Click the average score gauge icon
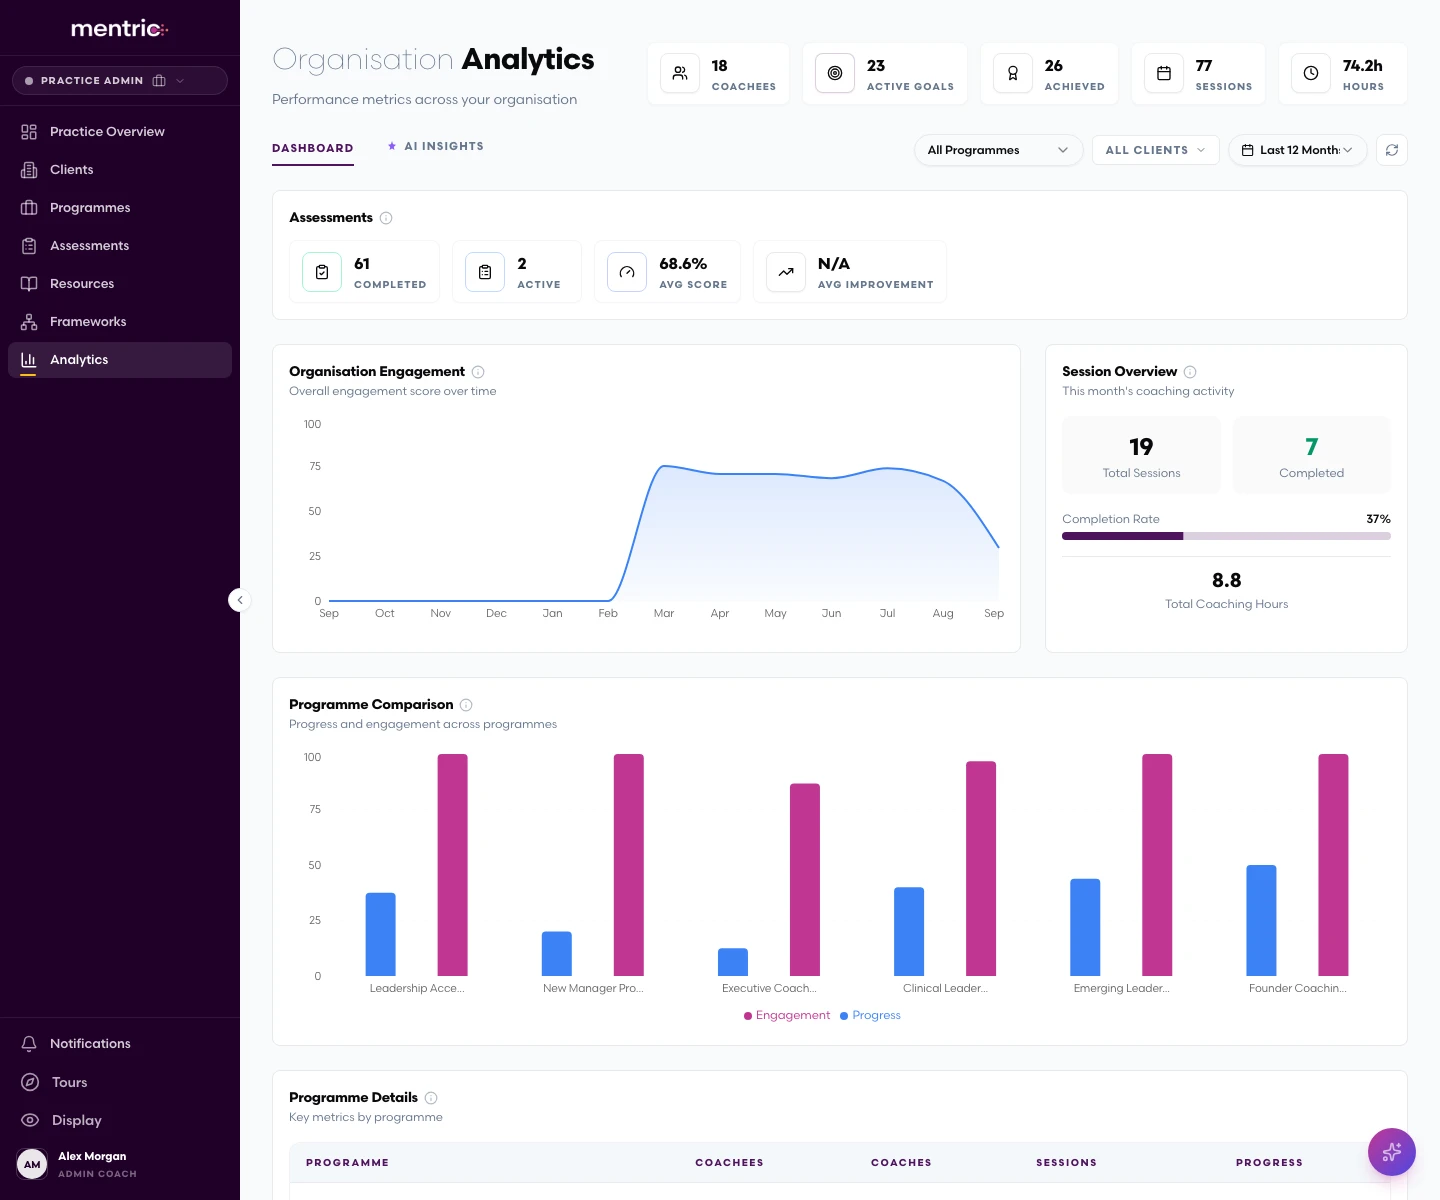Viewport: 1440px width, 1200px height. coord(627,272)
